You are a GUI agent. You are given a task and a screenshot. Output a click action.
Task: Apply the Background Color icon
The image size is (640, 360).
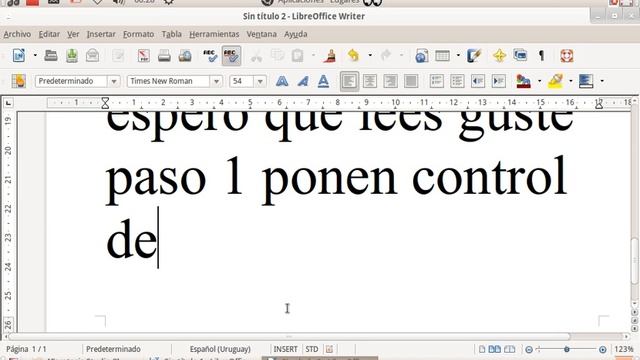pos(586,81)
